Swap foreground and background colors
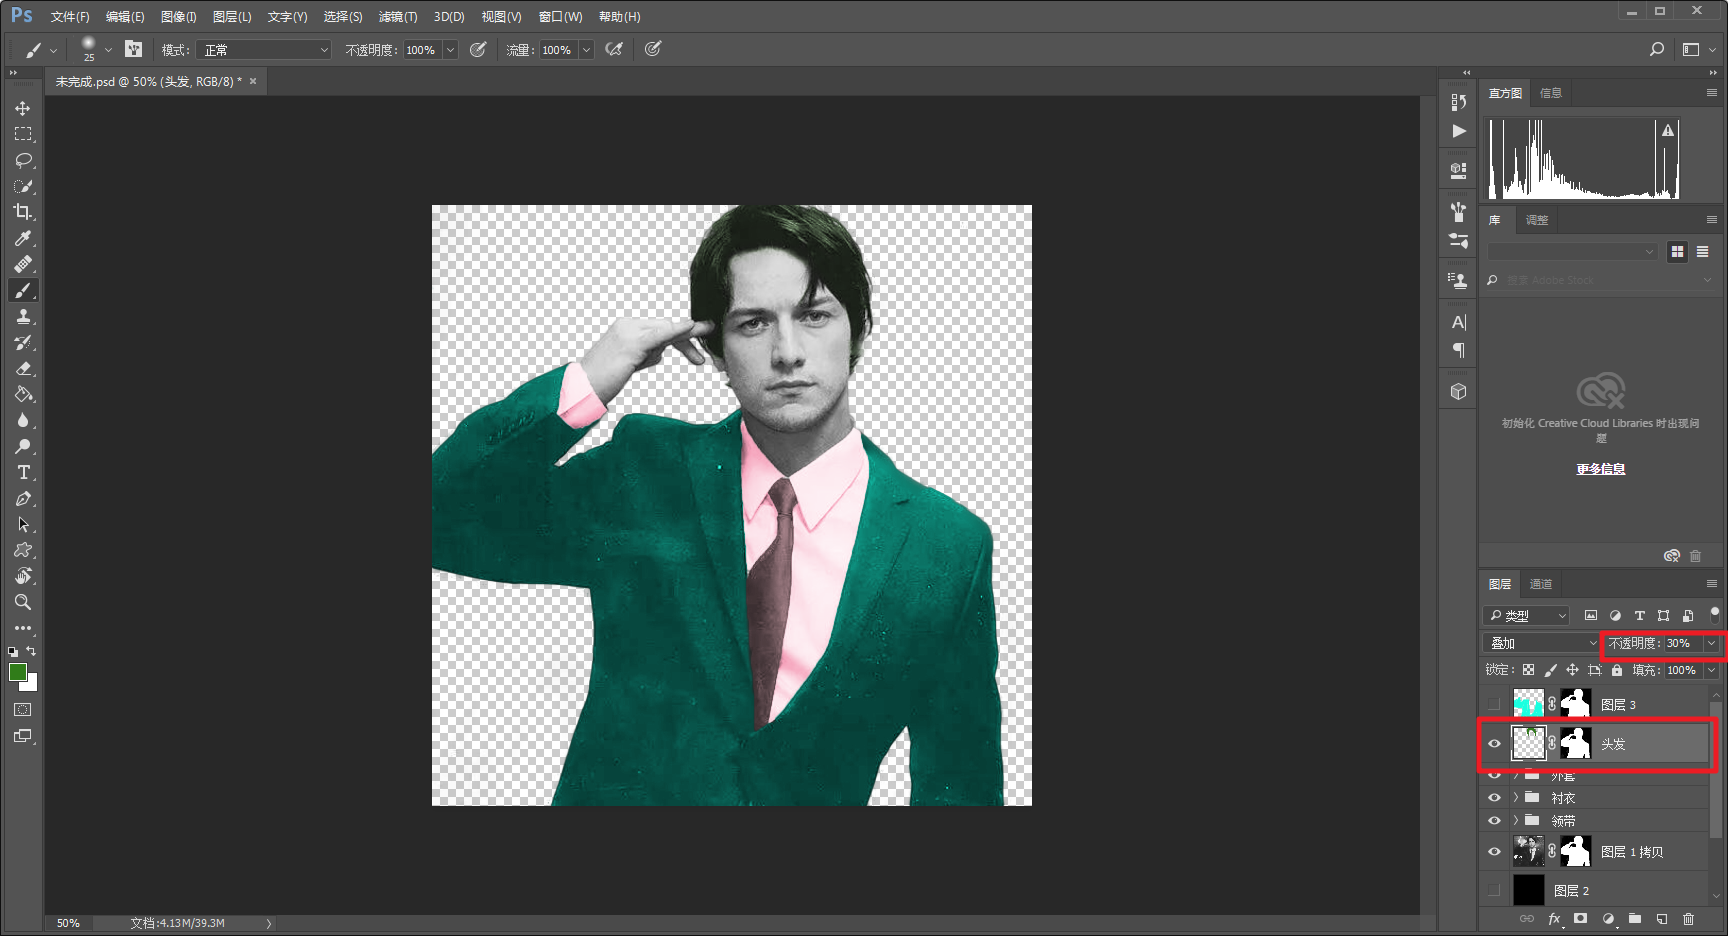Viewport: 1728px width, 936px height. [x=31, y=651]
